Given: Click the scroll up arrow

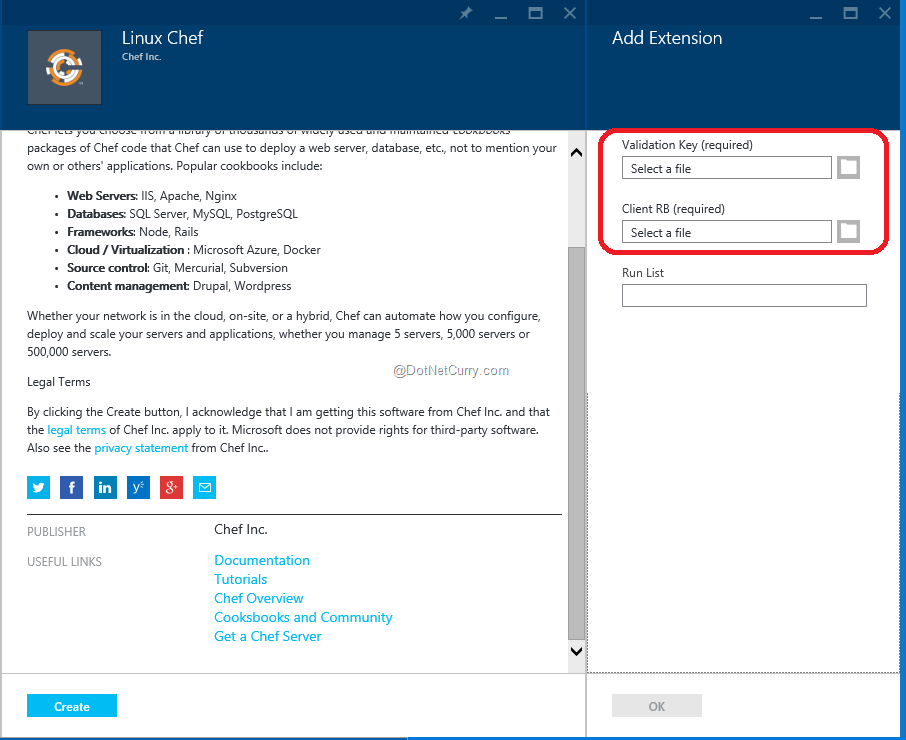Looking at the screenshot, I should click(575, 153).
